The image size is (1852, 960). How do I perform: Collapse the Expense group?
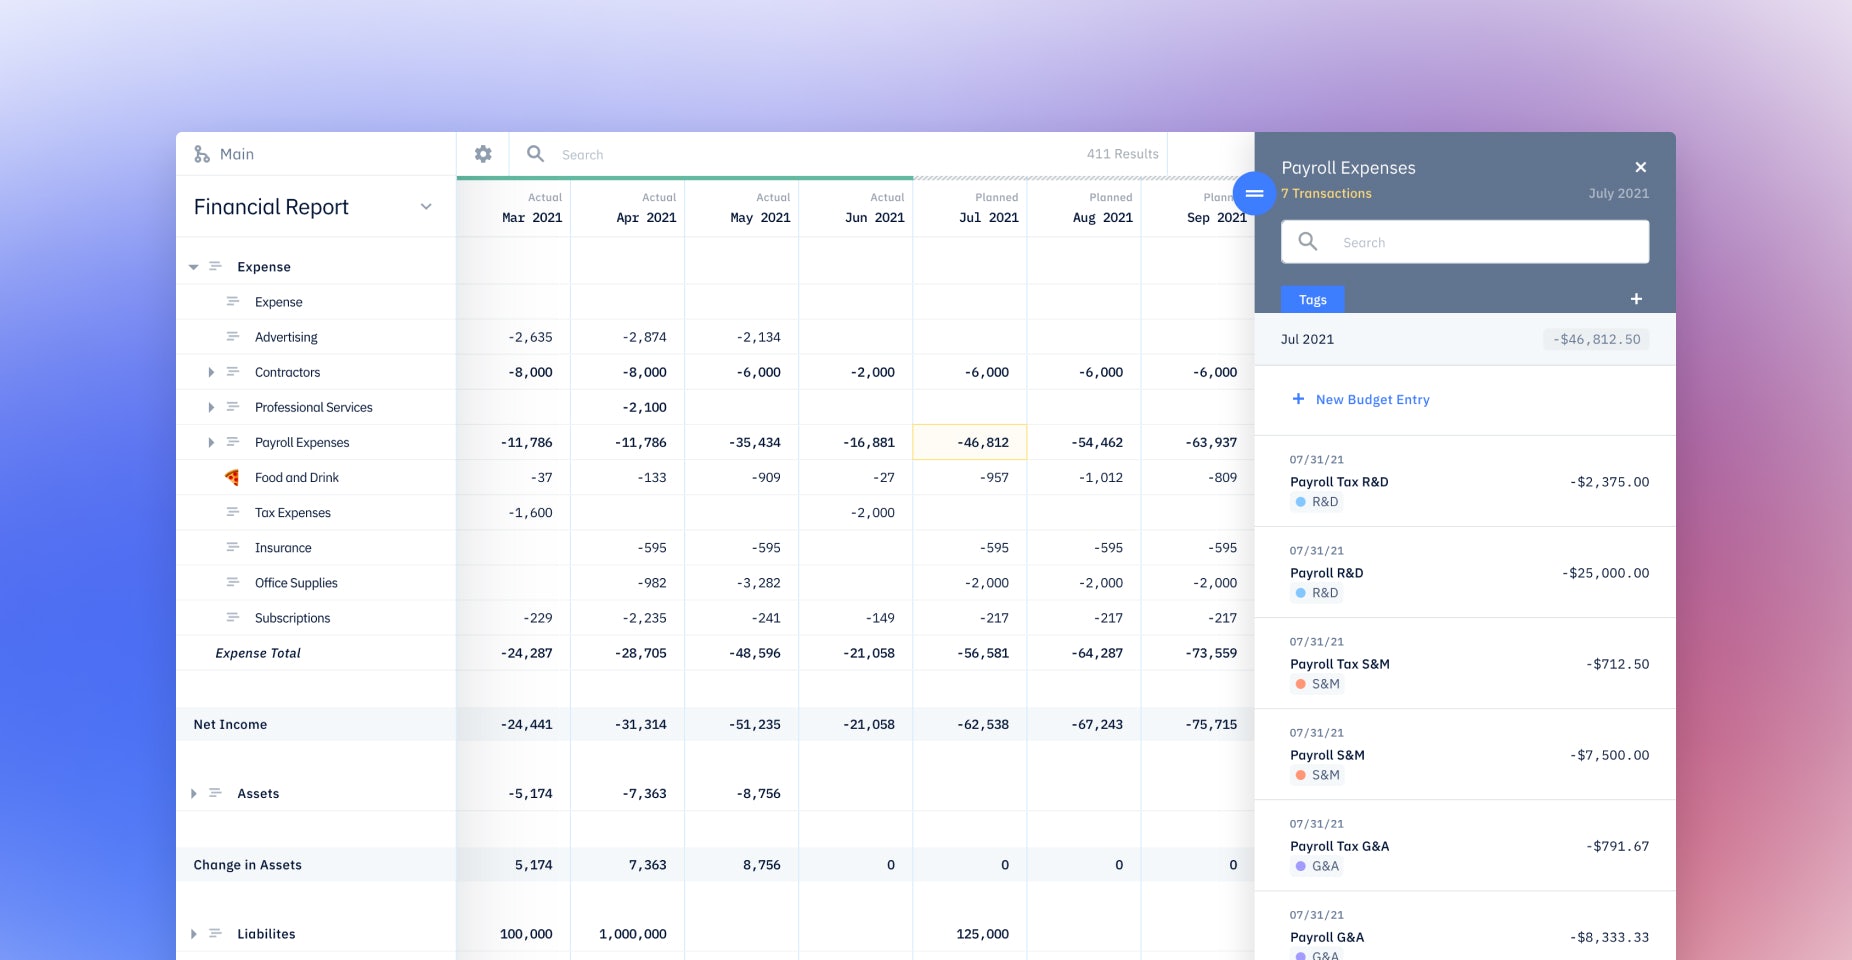(x=194, y=267)
